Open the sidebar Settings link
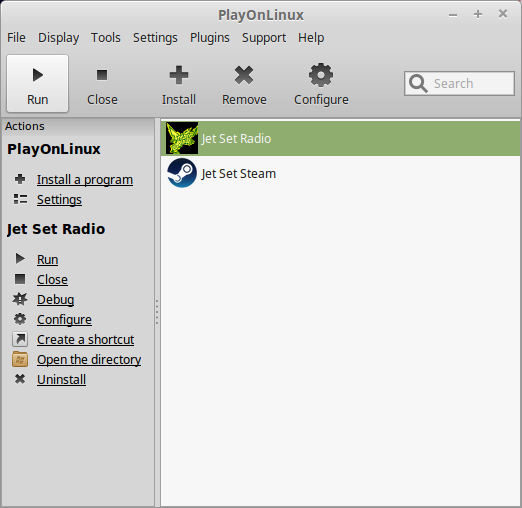This screenshot has height=508, width=522. (x=59, y=200)
